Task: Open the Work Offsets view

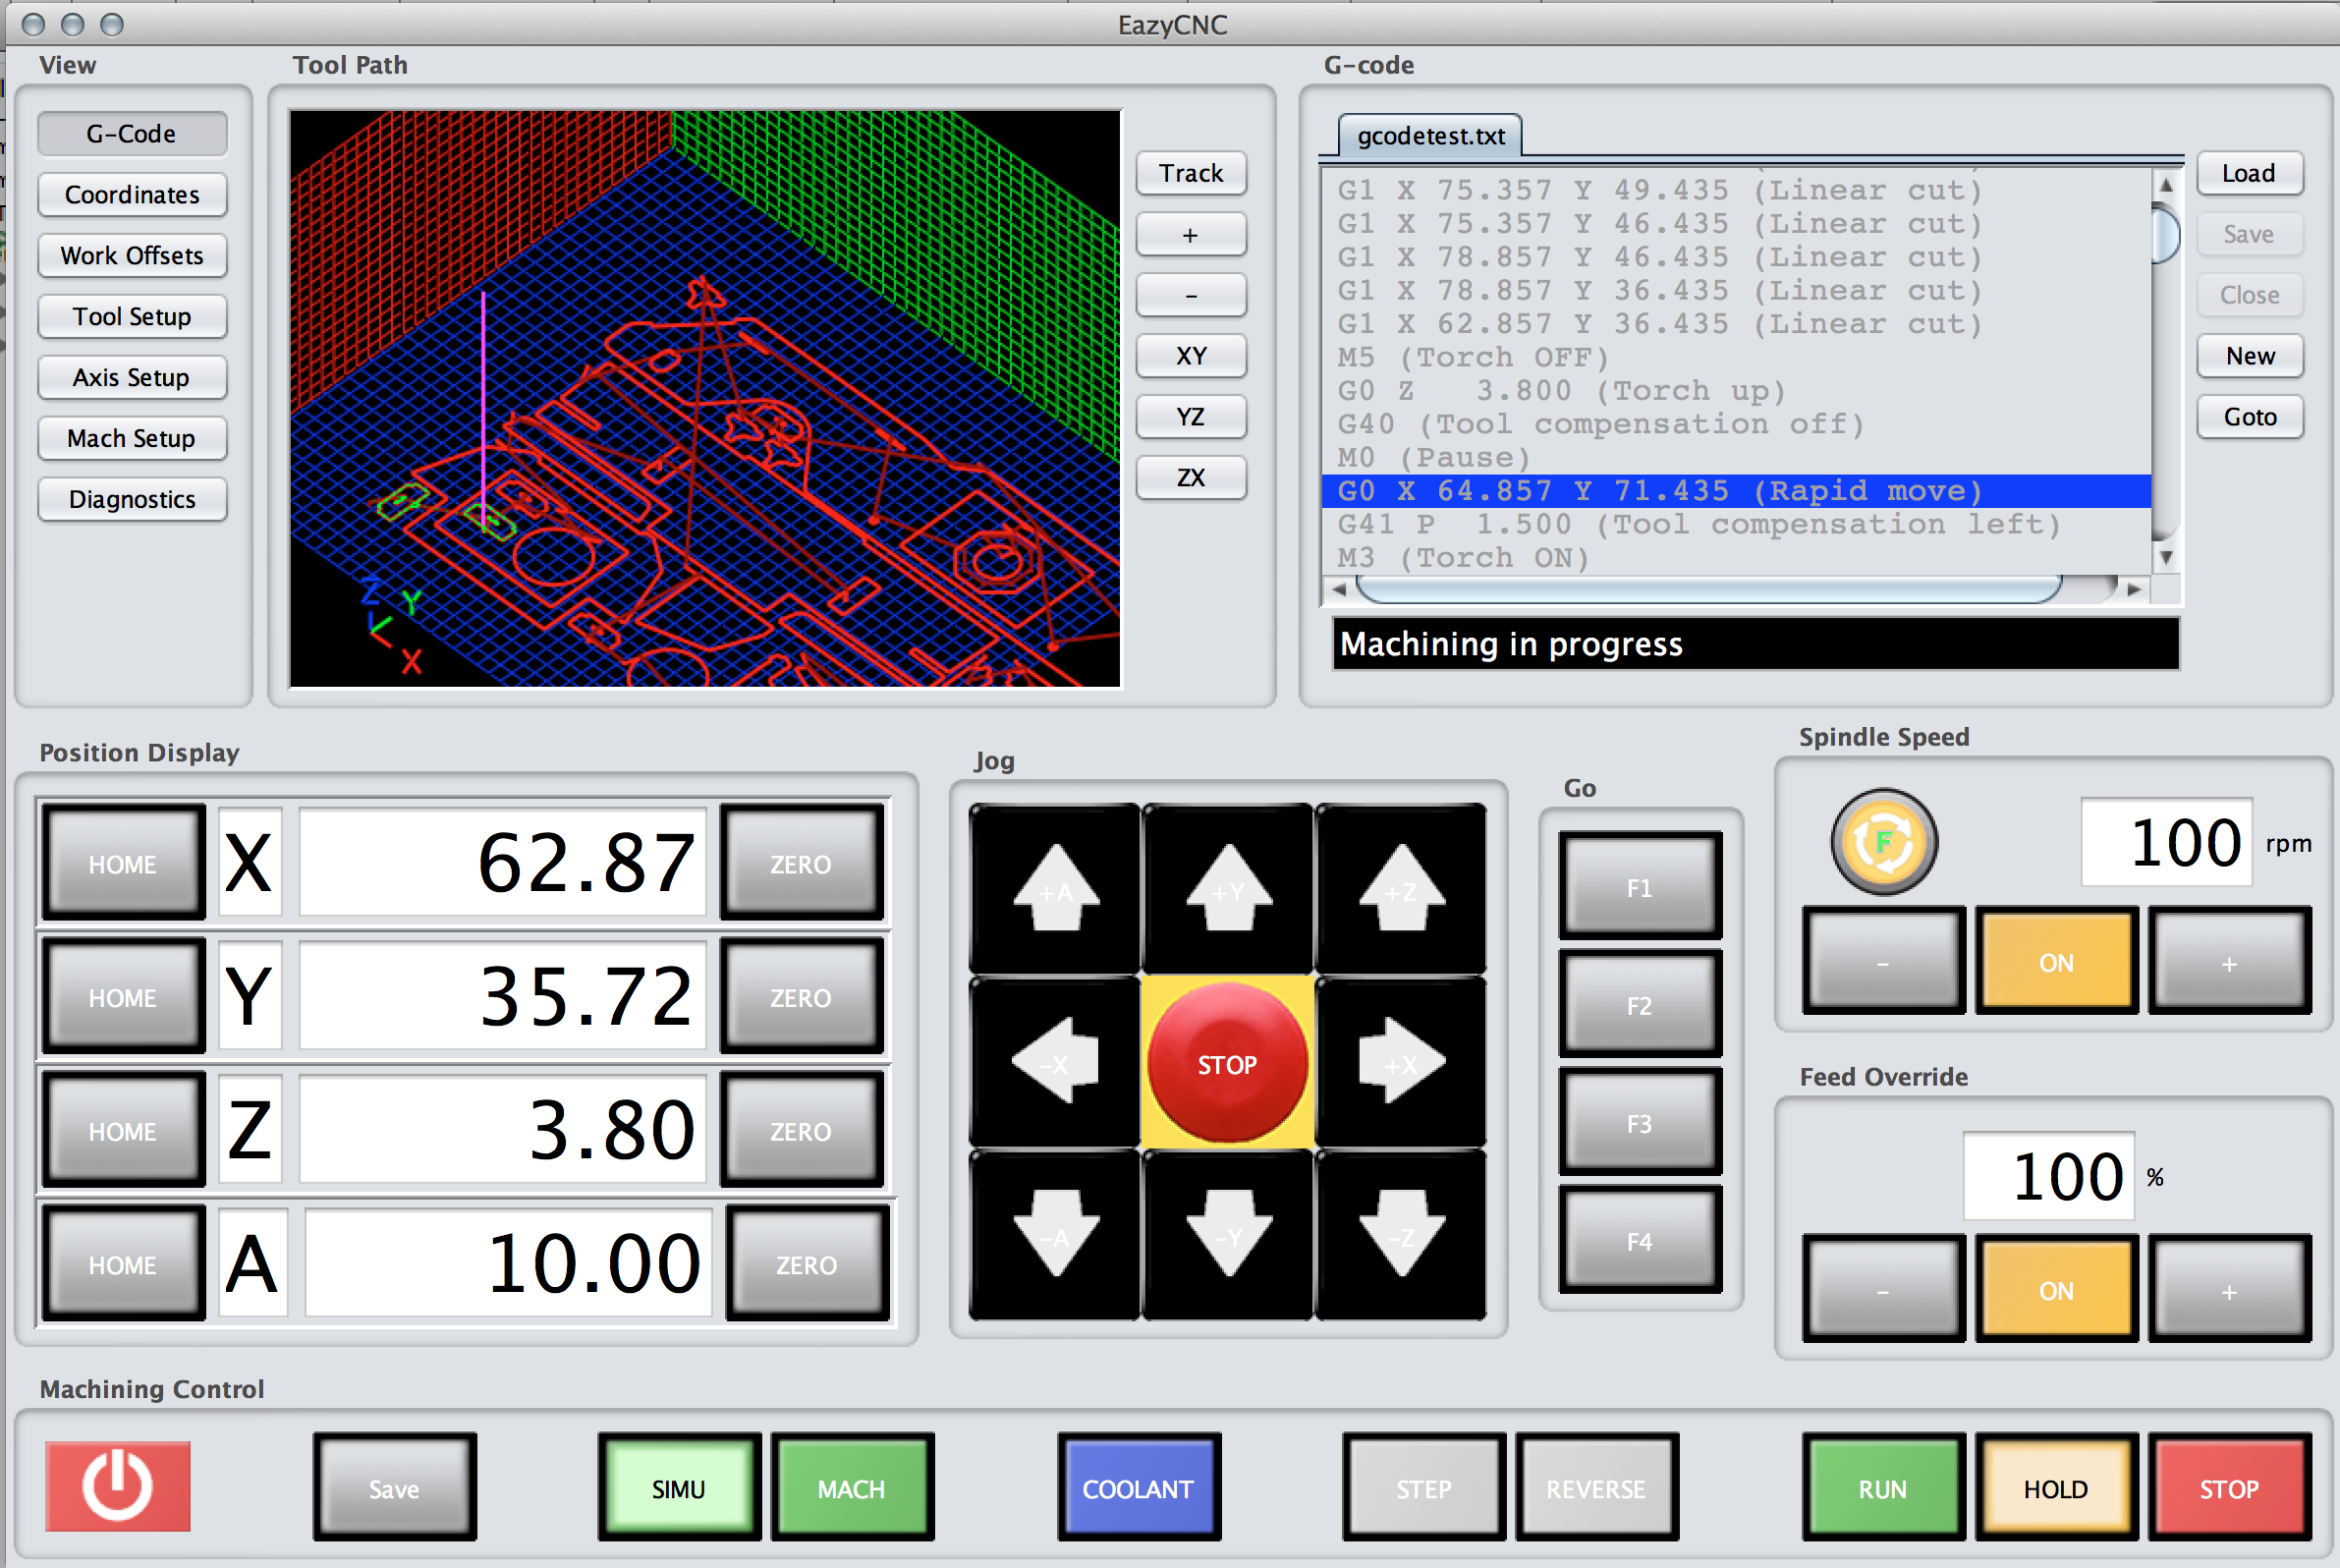Action: point(132,255)
